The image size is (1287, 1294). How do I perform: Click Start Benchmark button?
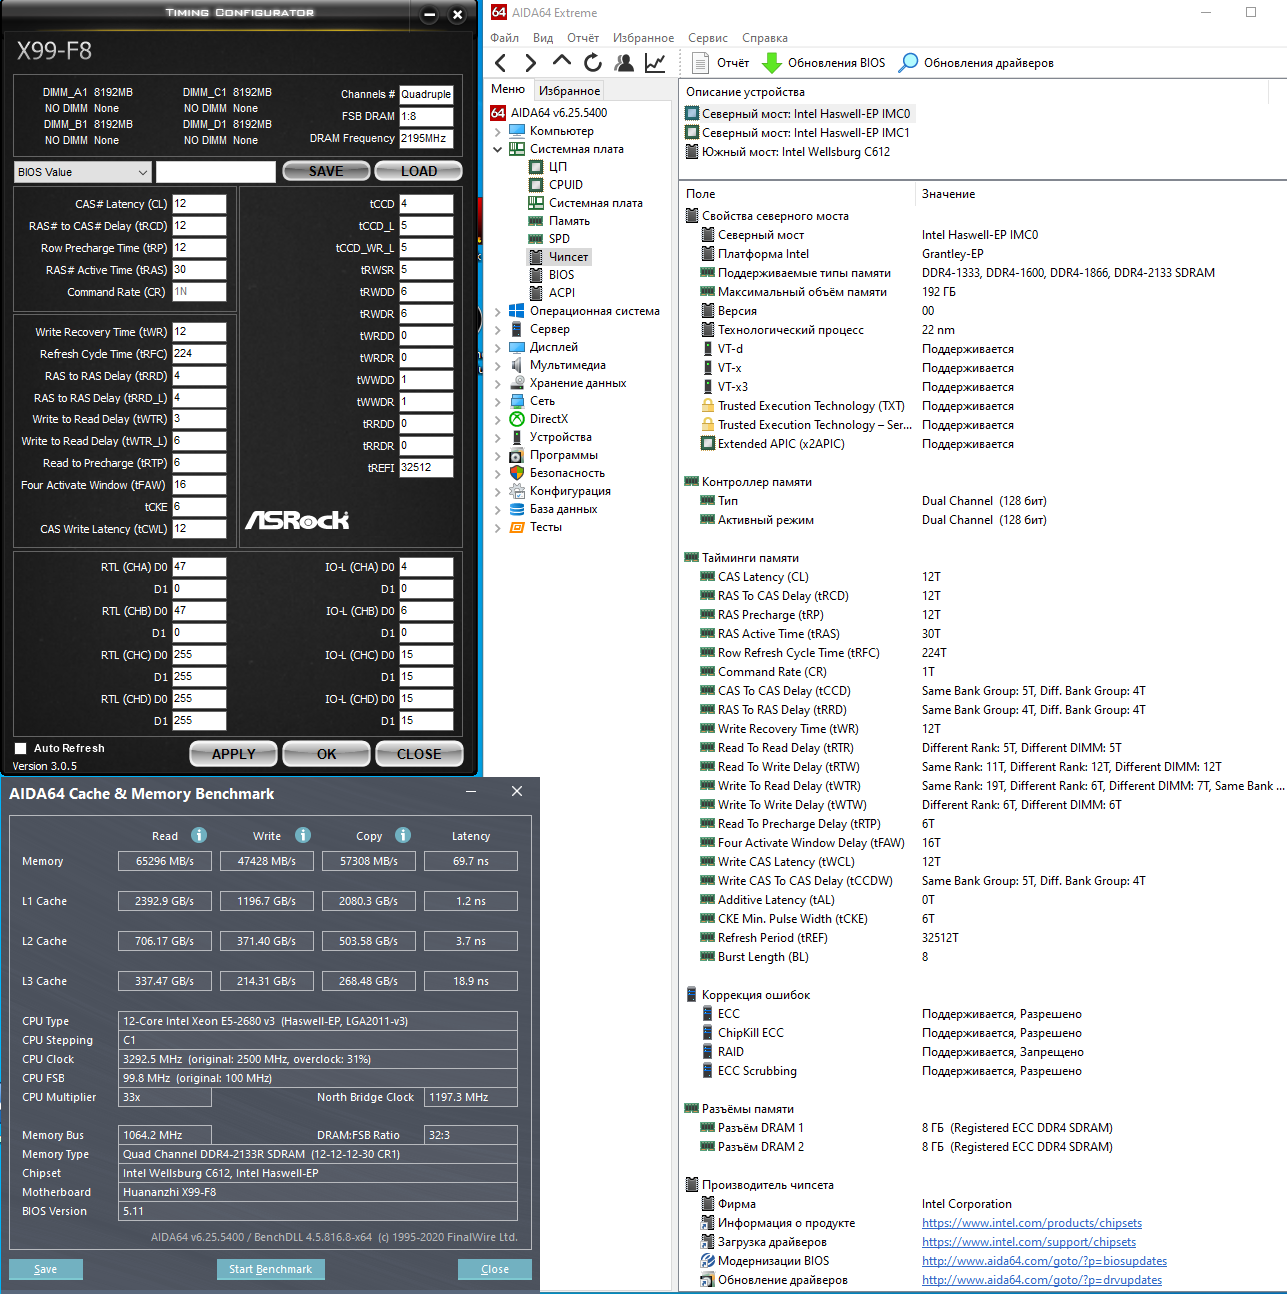tap(270, 1269)
